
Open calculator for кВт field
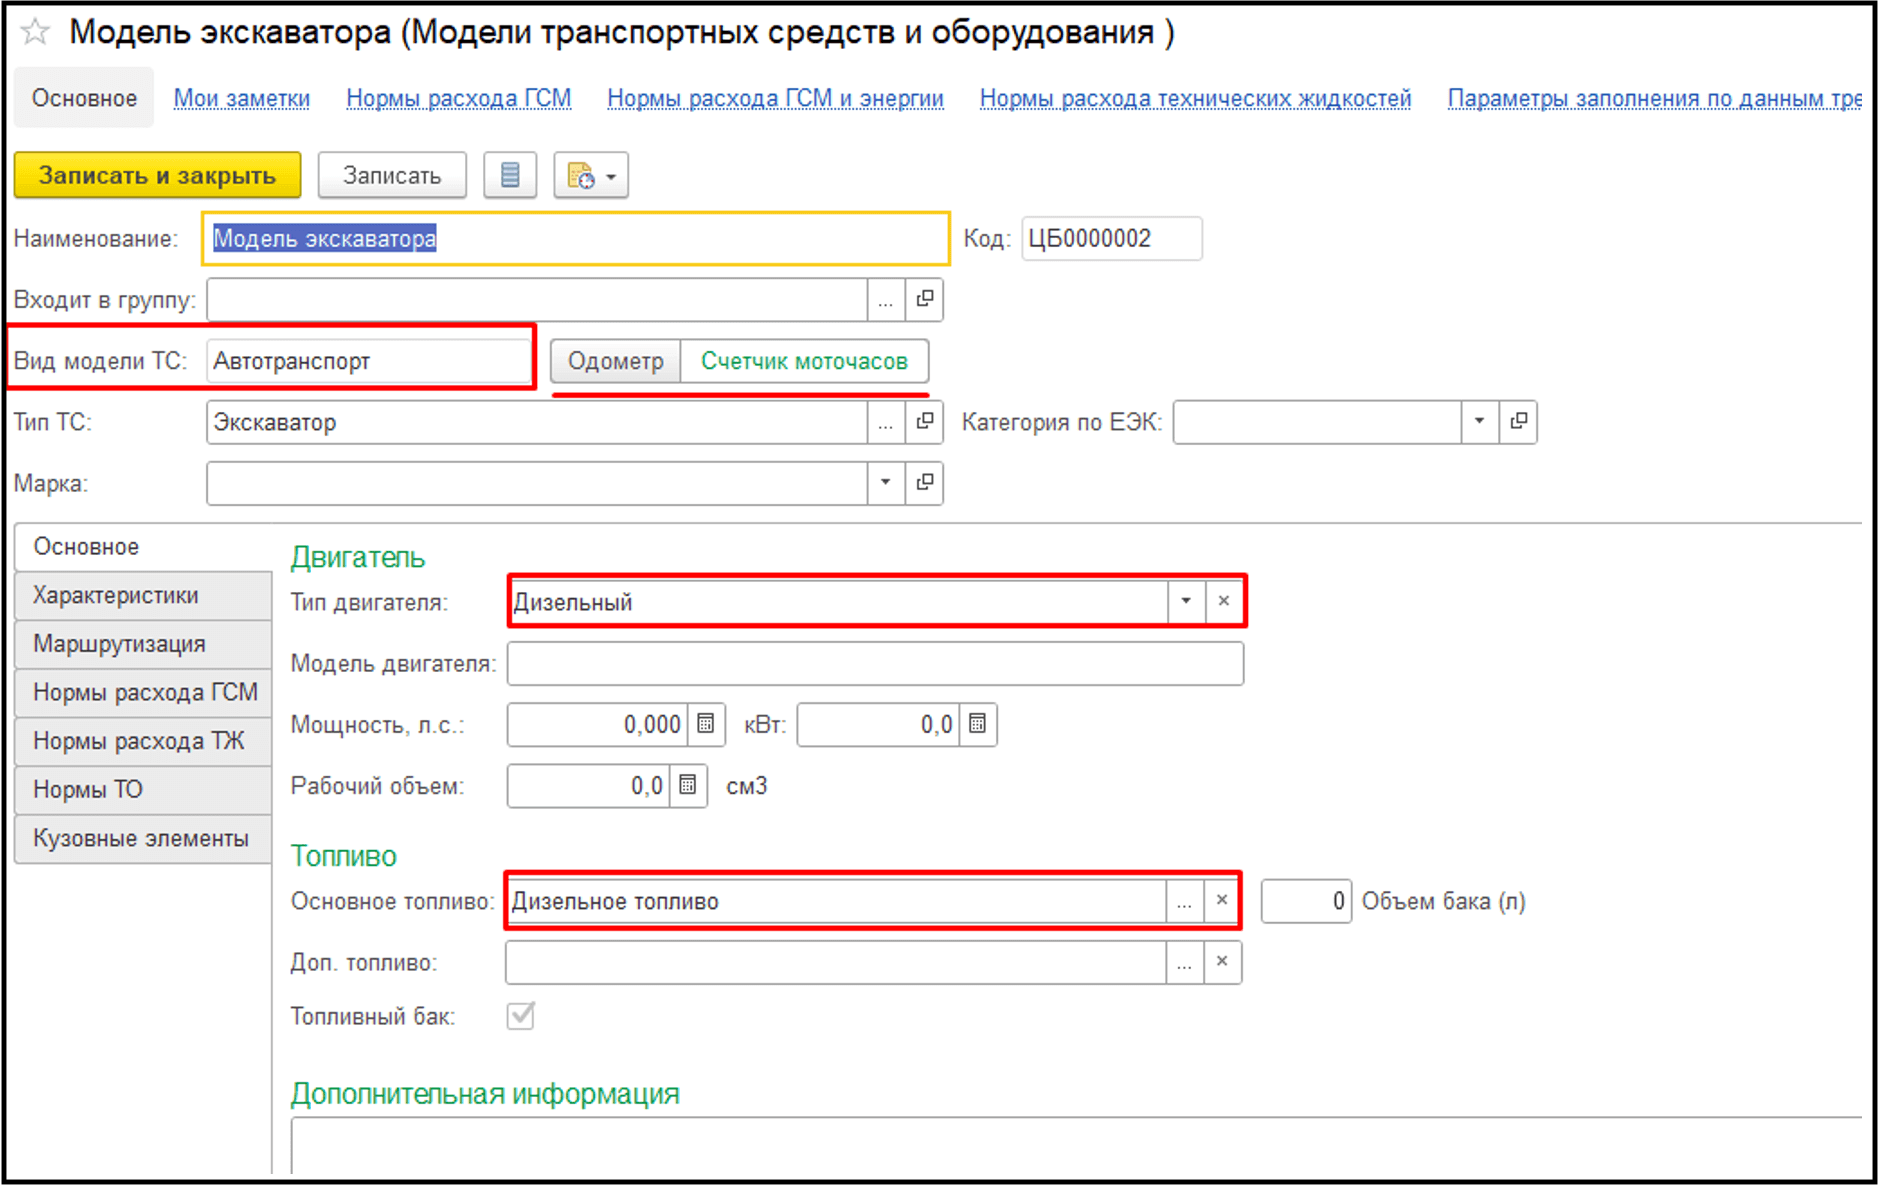(x=977, y=724)
